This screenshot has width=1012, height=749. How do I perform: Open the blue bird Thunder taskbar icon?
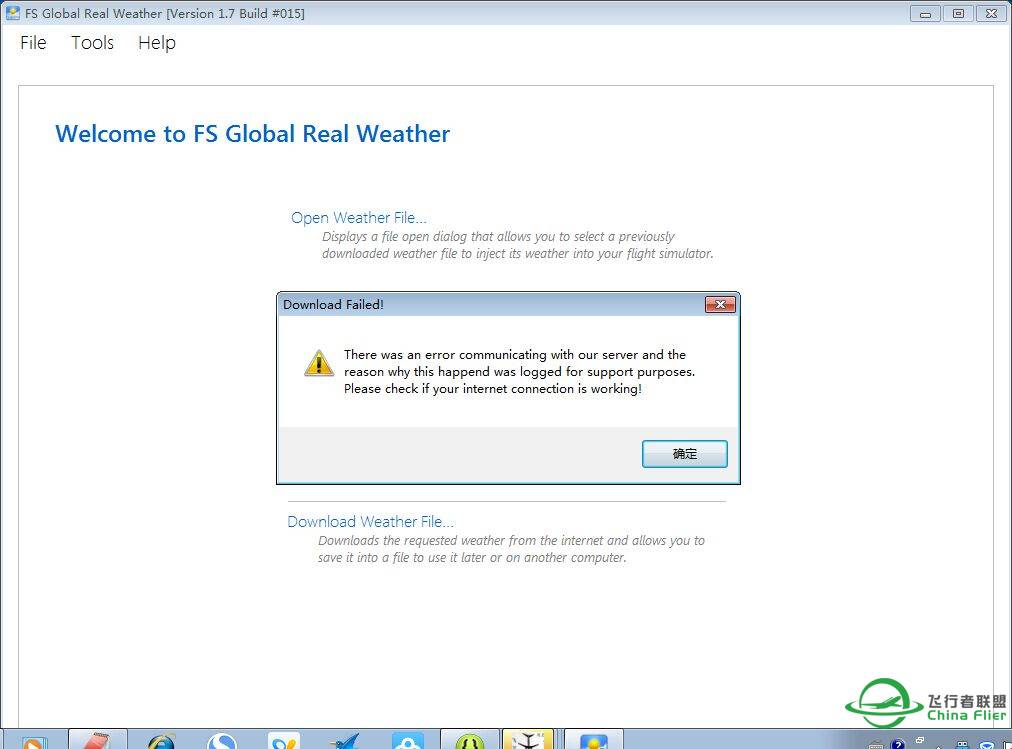pyautogui.click(x=345, y=741)
